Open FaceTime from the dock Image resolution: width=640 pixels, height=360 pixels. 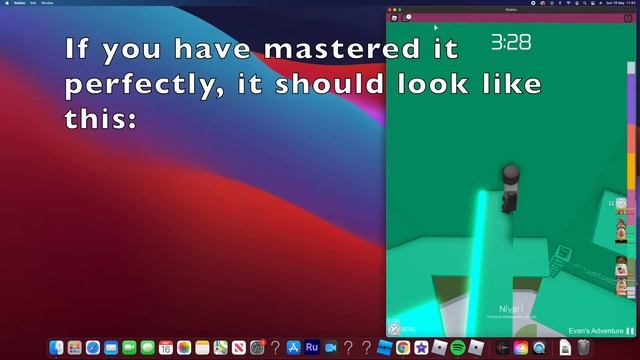[129, 348]
